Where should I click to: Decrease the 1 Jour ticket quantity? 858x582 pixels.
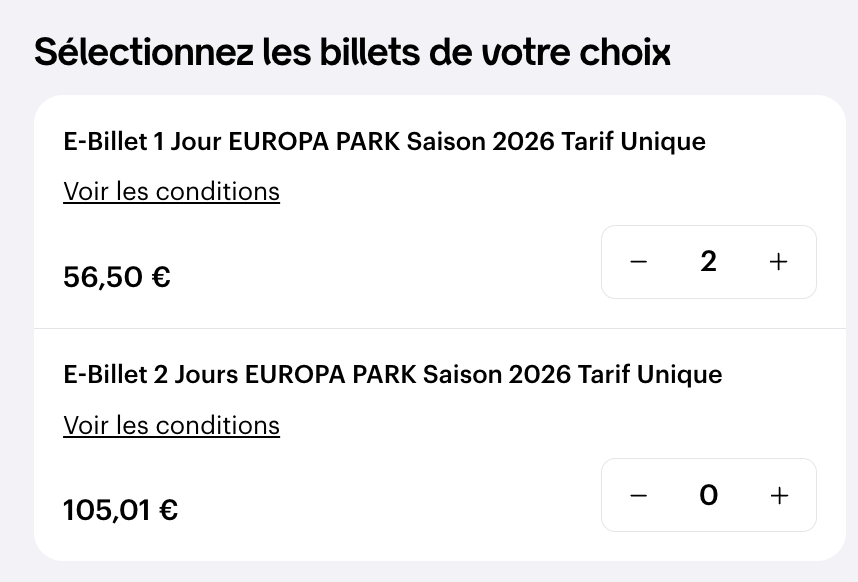point(639,262)
